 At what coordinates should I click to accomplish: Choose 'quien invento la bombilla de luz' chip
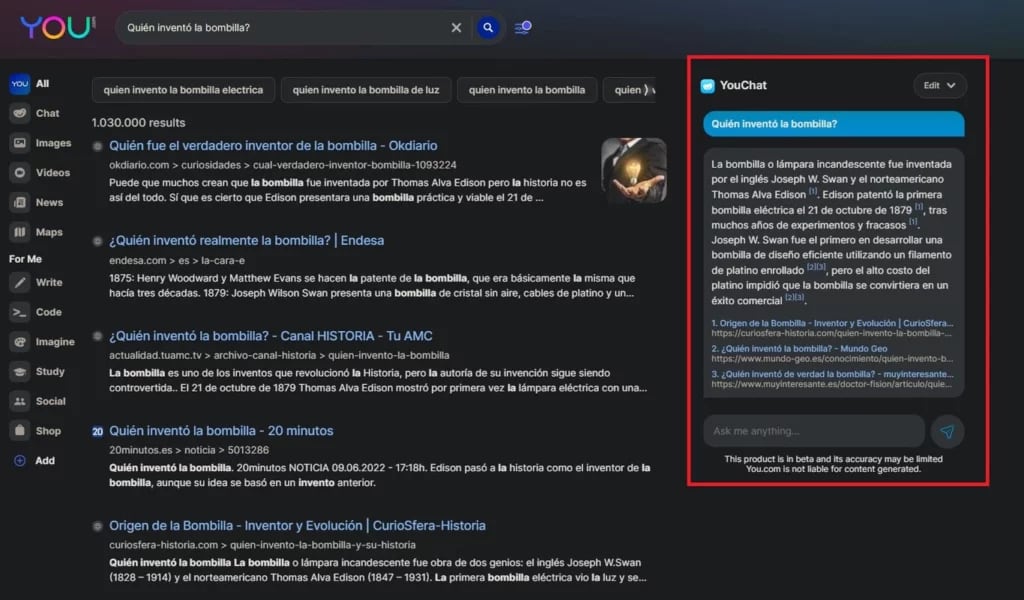[365, 90]
